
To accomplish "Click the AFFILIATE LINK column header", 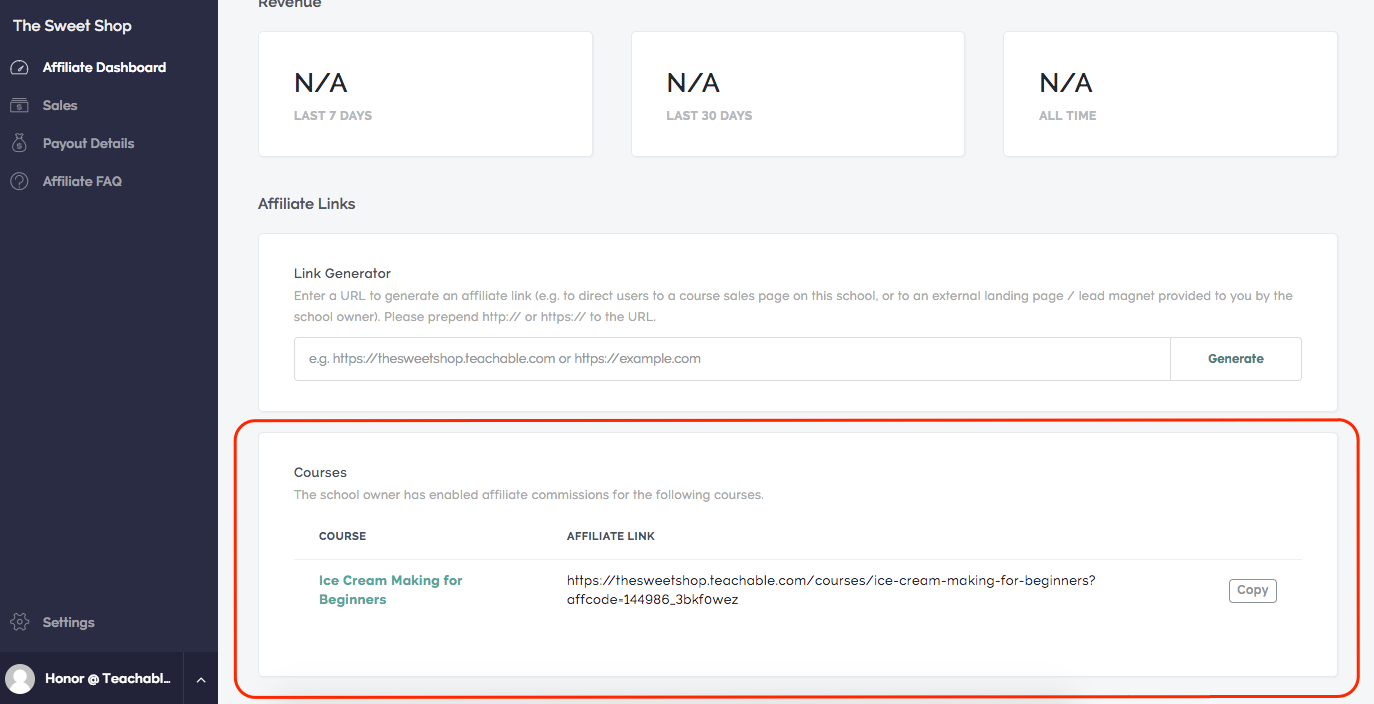I will tap(610, 536).
